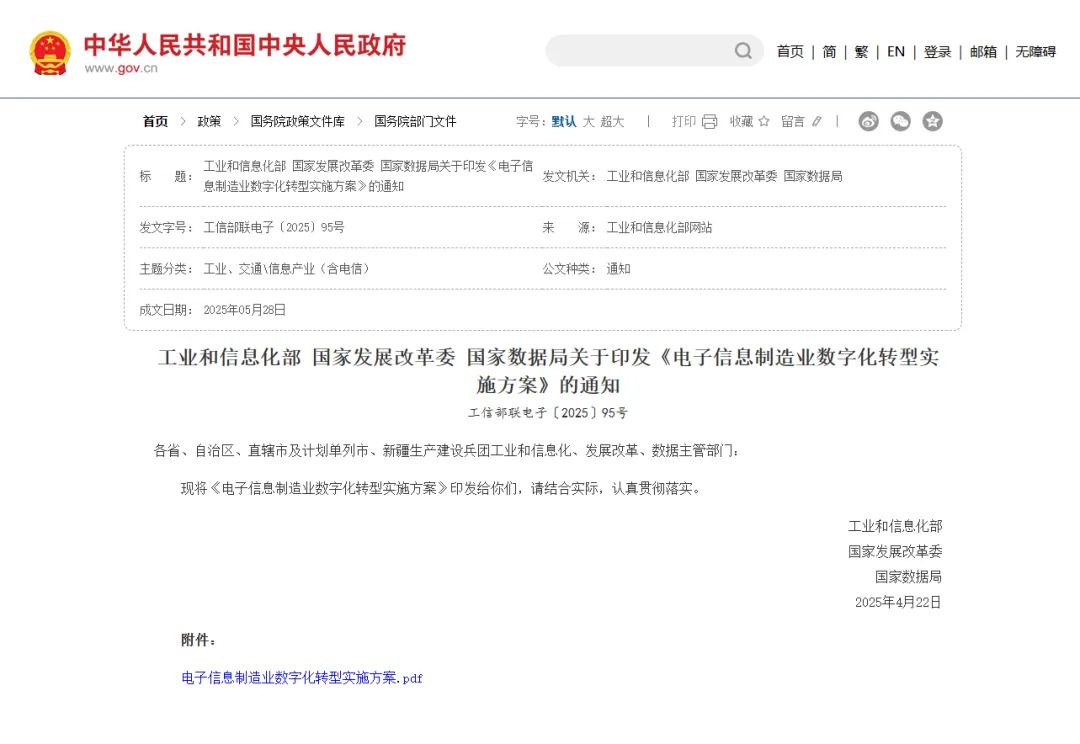Click the 登录 login link
The image size is (1080, 744).
937,51
